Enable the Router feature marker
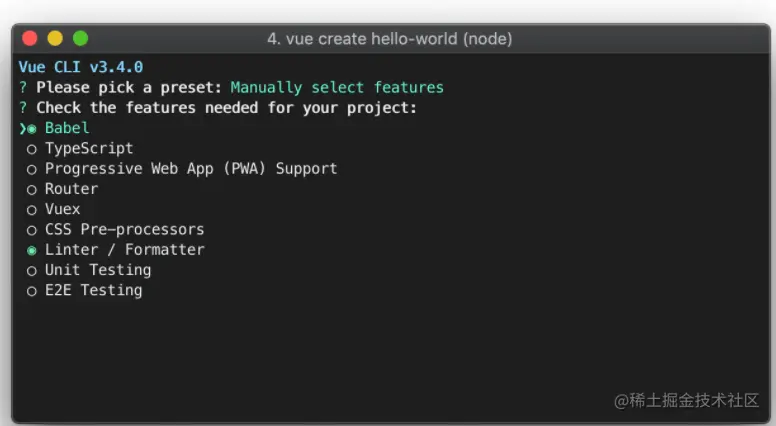The height and width of the screenshot is (426, 776). tap(32, 190)
